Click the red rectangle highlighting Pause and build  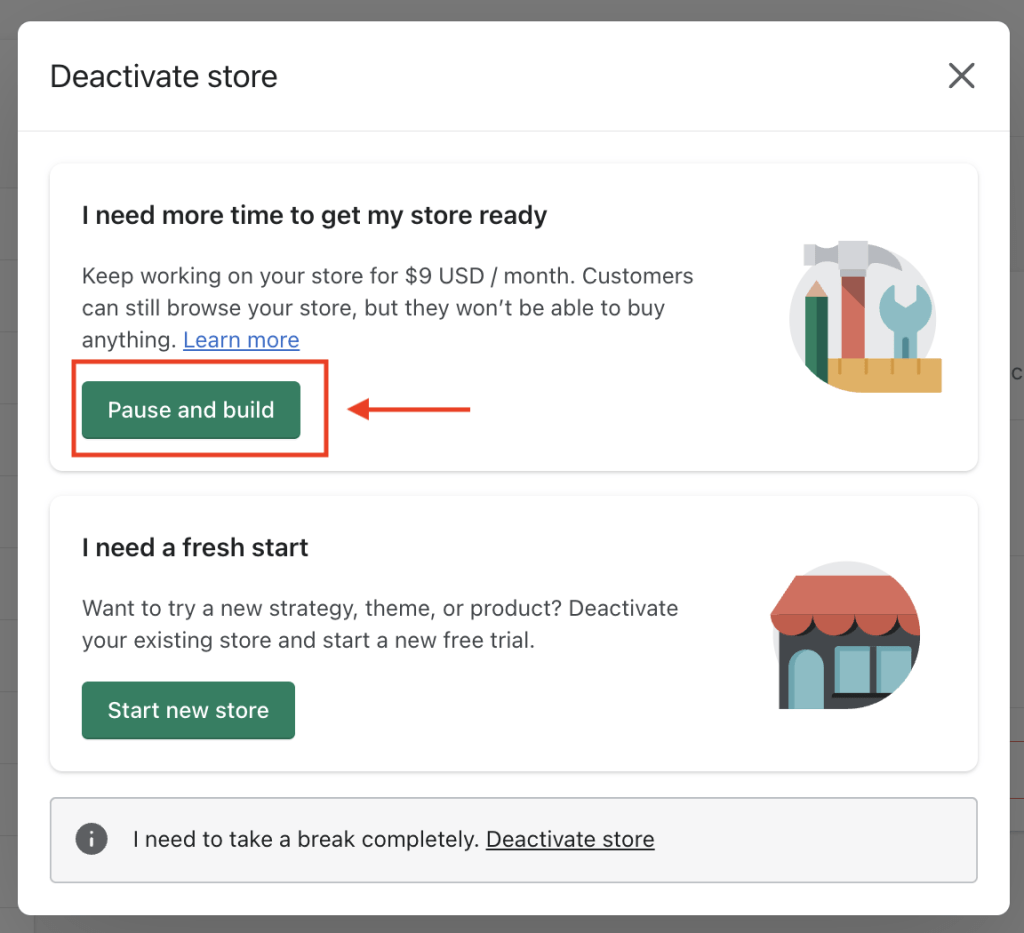coord(200,408)
